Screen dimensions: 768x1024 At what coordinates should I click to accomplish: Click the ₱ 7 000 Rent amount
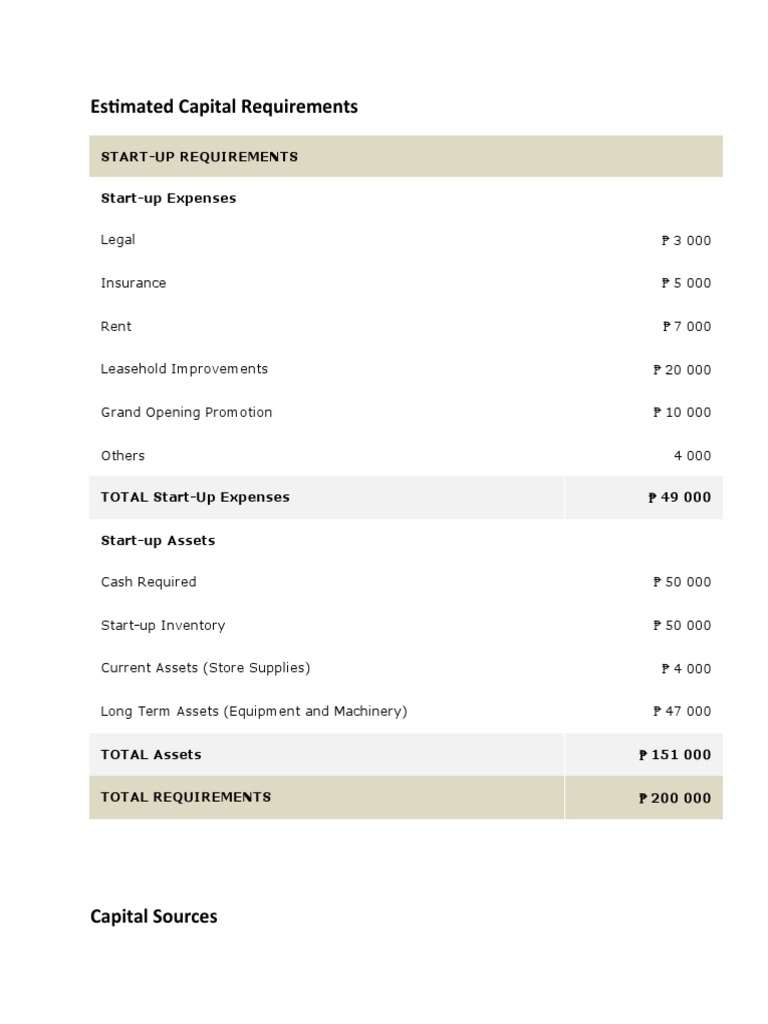click(686, 327)
